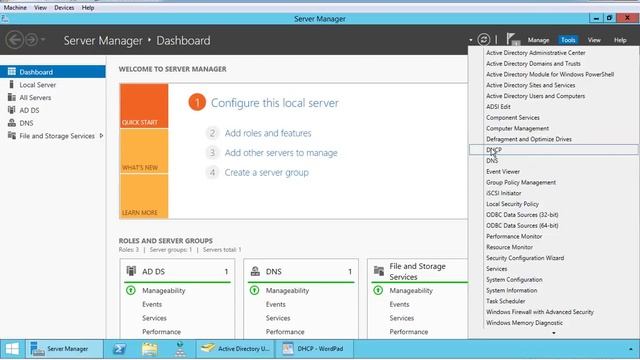Open Active Directory Sites and Services
Screen dimensions: 640x360
point(530,85)
